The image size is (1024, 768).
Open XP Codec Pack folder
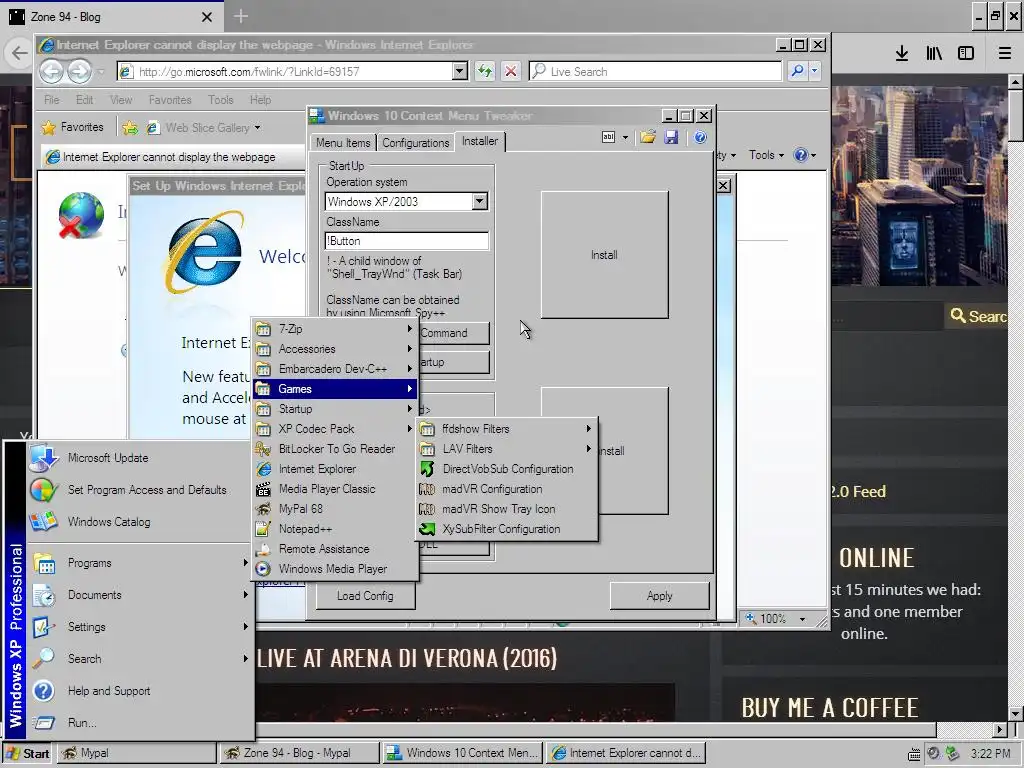(336, 428)
